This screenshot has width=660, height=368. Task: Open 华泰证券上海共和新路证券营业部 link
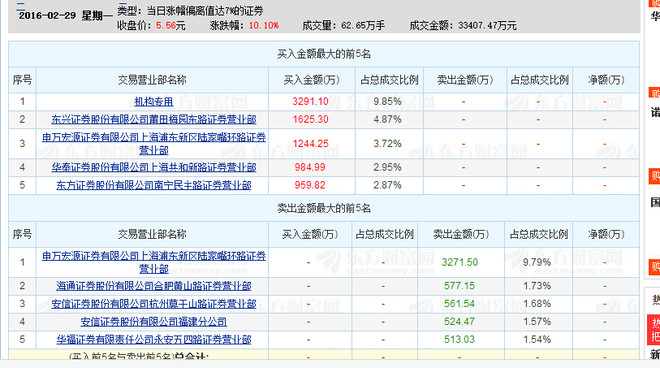154,168
